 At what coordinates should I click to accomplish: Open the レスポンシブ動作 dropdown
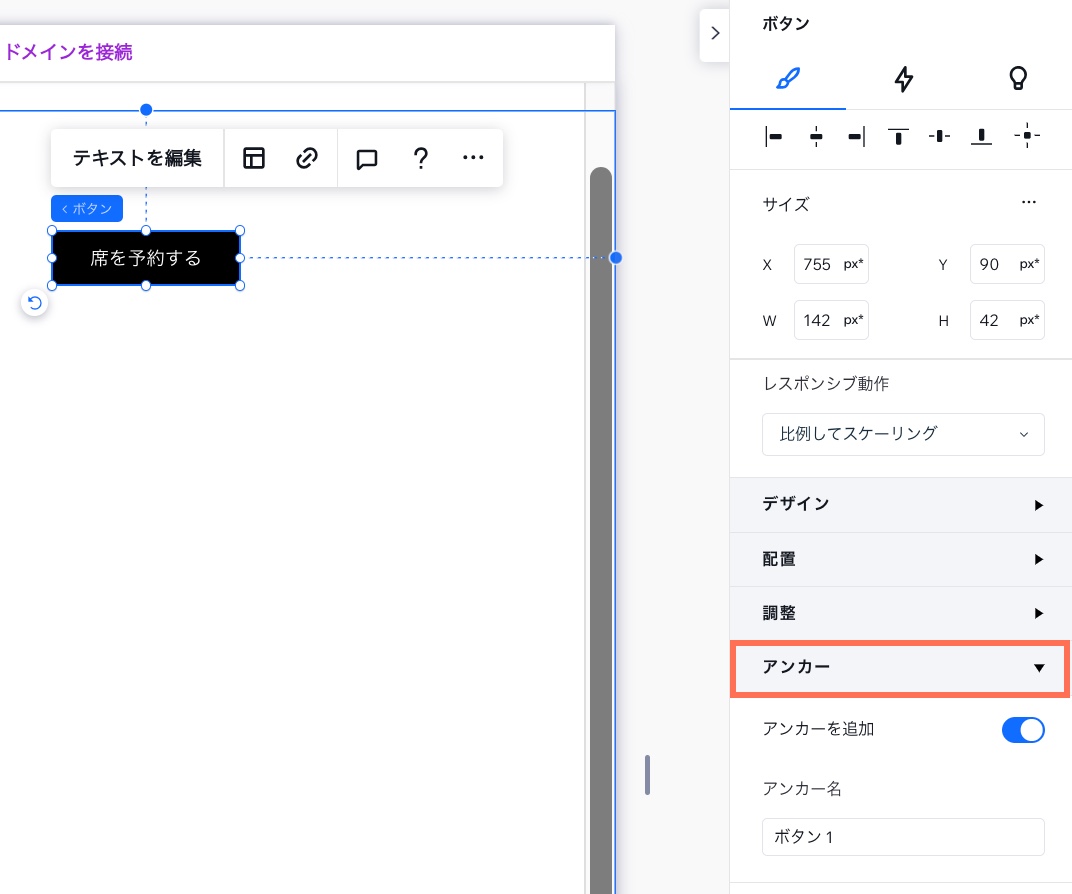click(903, 434)
